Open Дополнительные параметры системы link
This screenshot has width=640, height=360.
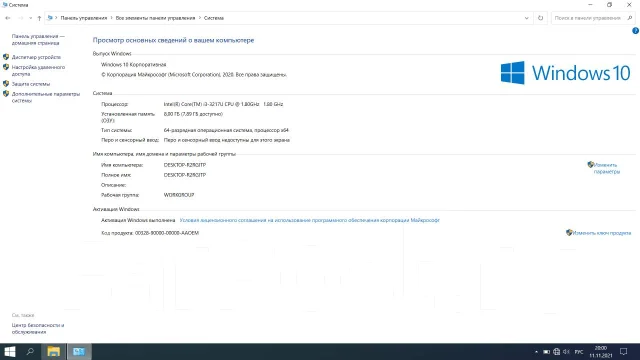point(46,97)
